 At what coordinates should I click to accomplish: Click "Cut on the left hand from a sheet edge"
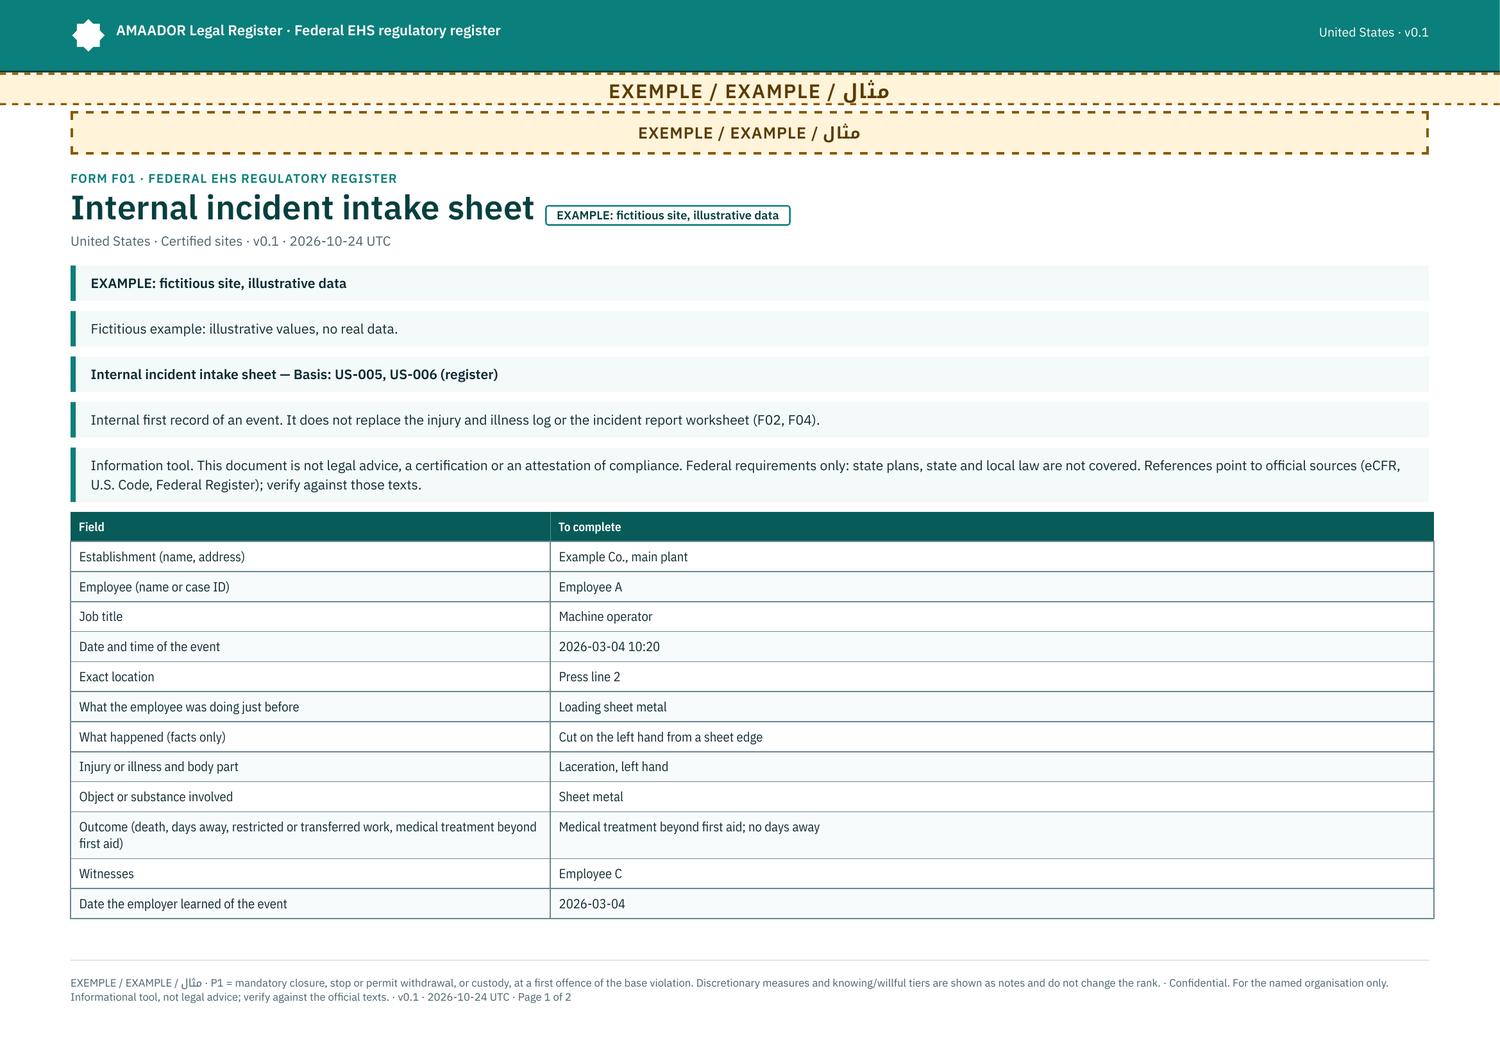pos(661,737)
